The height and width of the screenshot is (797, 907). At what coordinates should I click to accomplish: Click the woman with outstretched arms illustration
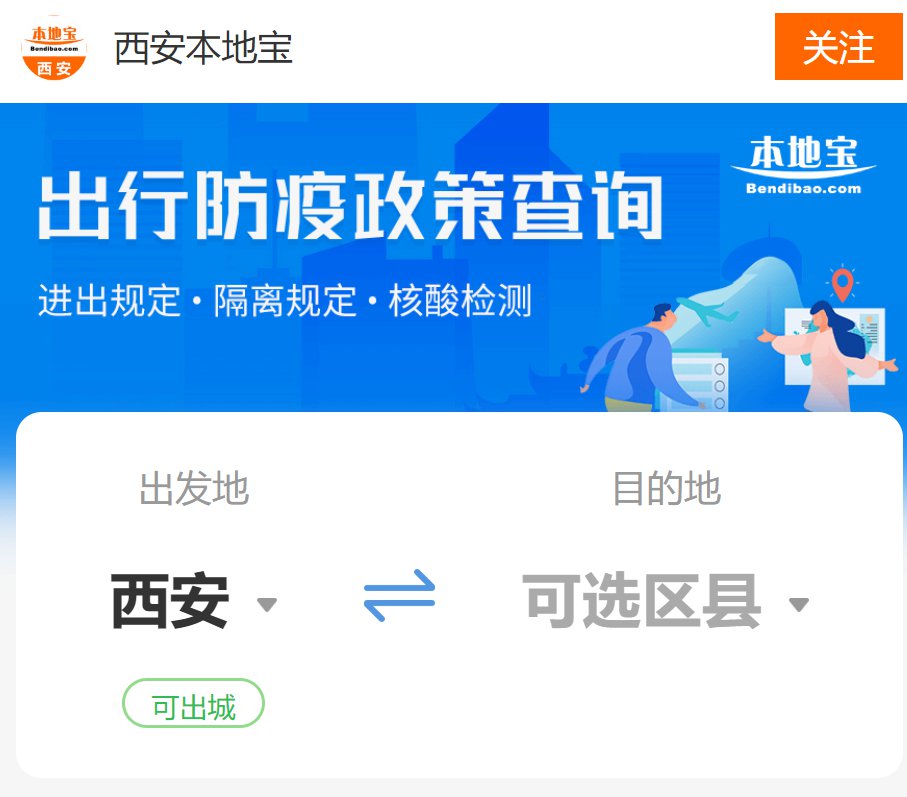click(828, 355)
